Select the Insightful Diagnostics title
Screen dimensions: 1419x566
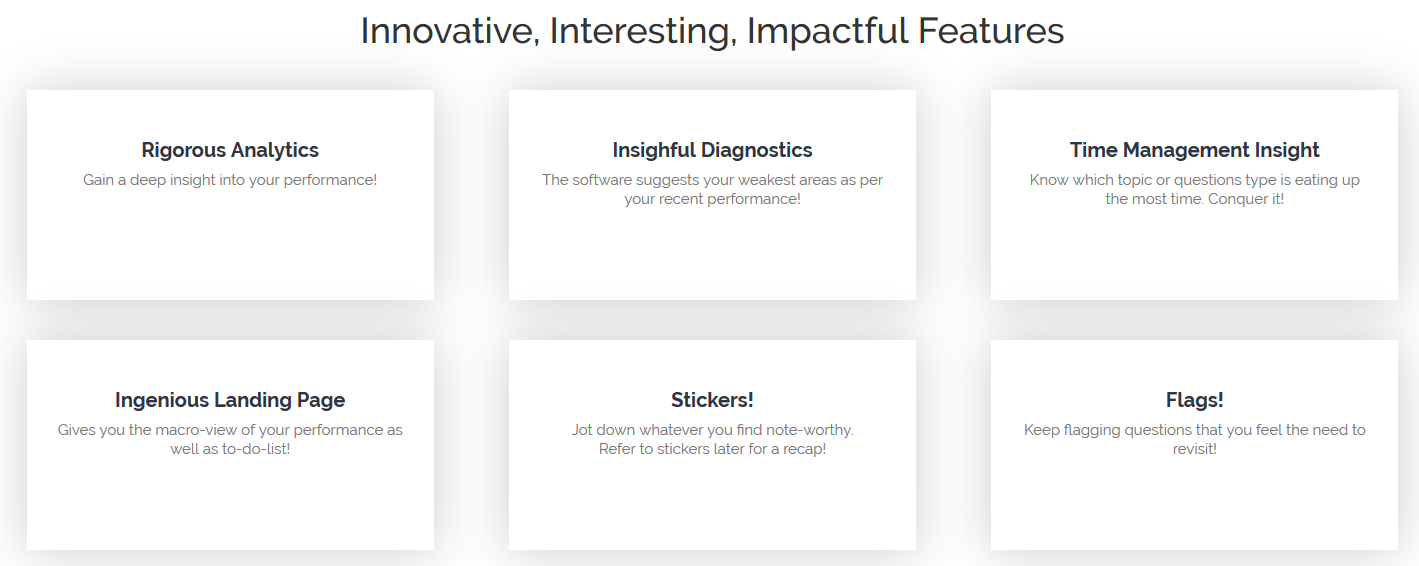(712, 150)
